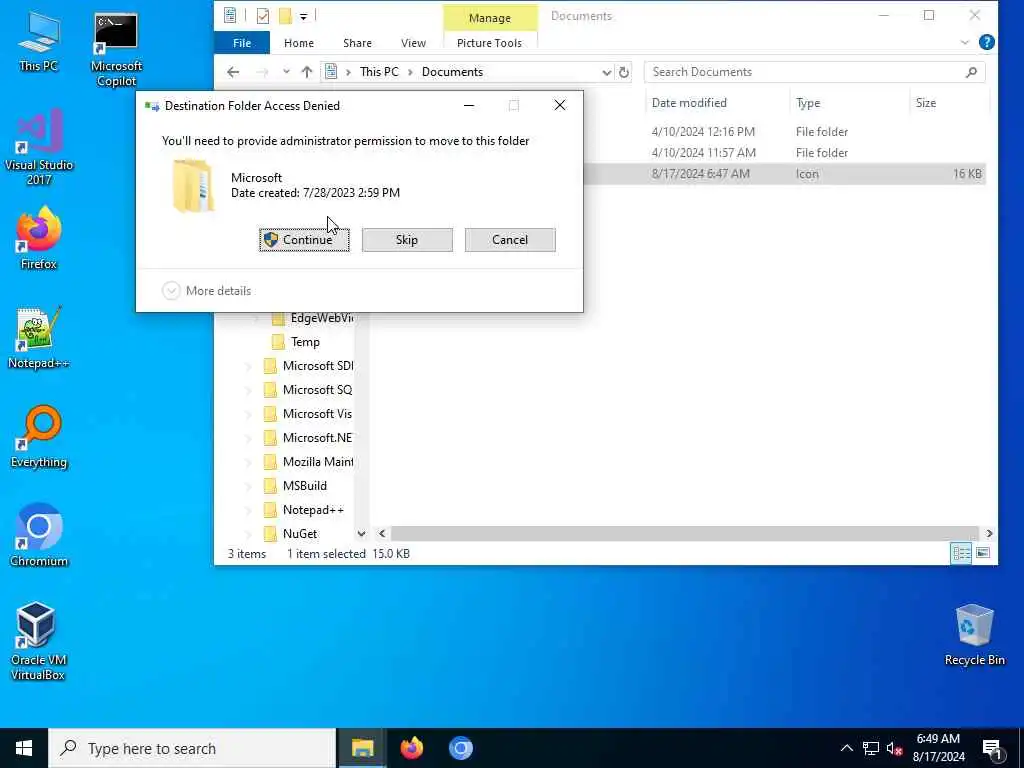The width and height of the screenshot is (1024, 768).
Task: Click horizontal scrollbar right arrow
Action: pos(989,534)
